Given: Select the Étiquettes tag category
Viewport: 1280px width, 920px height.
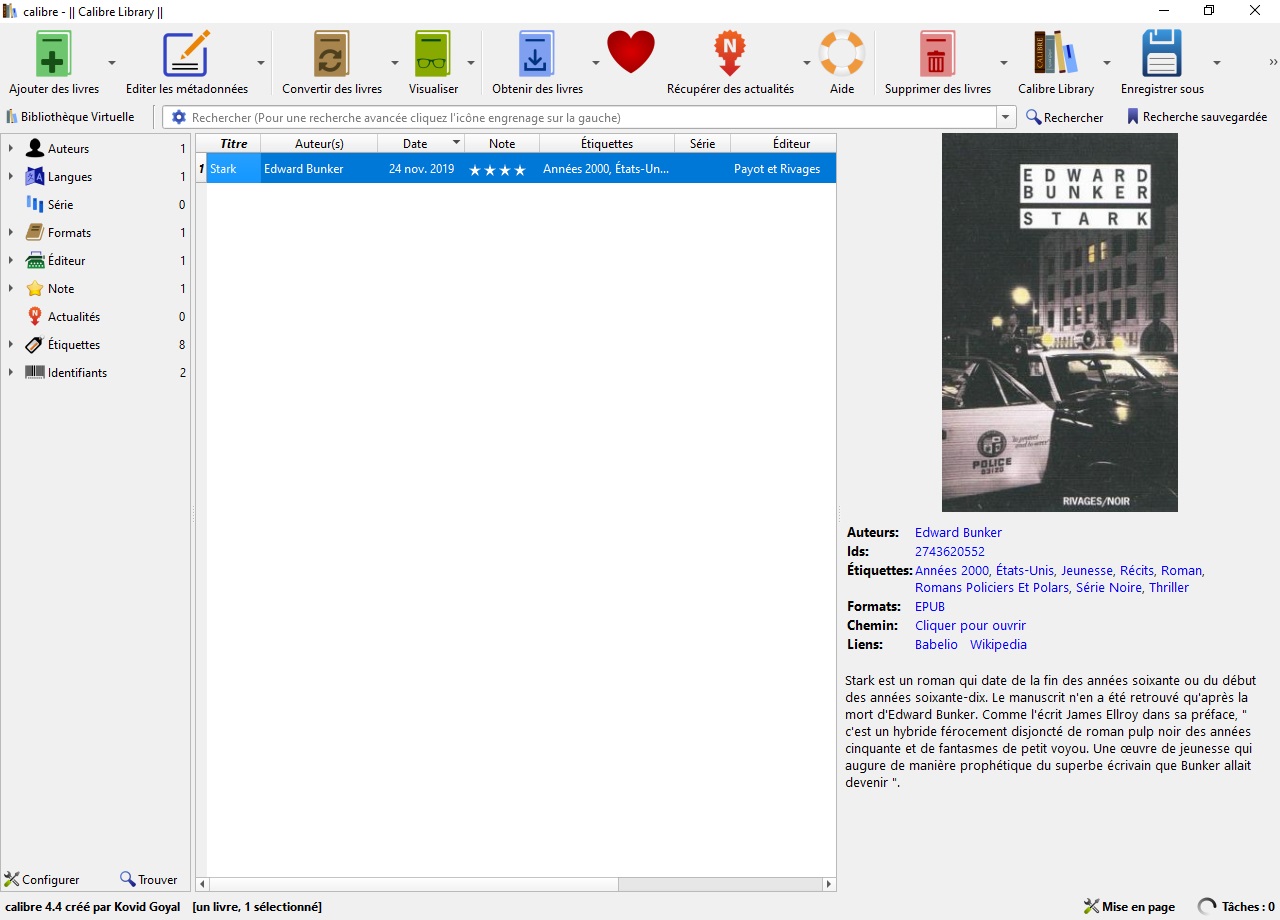Looking at the screenshot, I should [74, 345].
